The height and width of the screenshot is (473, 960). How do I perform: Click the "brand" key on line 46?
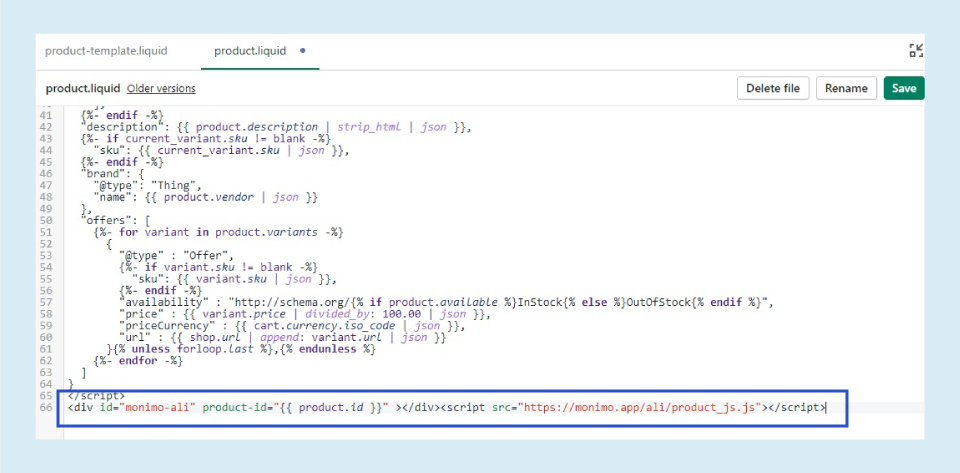[103, 174]
